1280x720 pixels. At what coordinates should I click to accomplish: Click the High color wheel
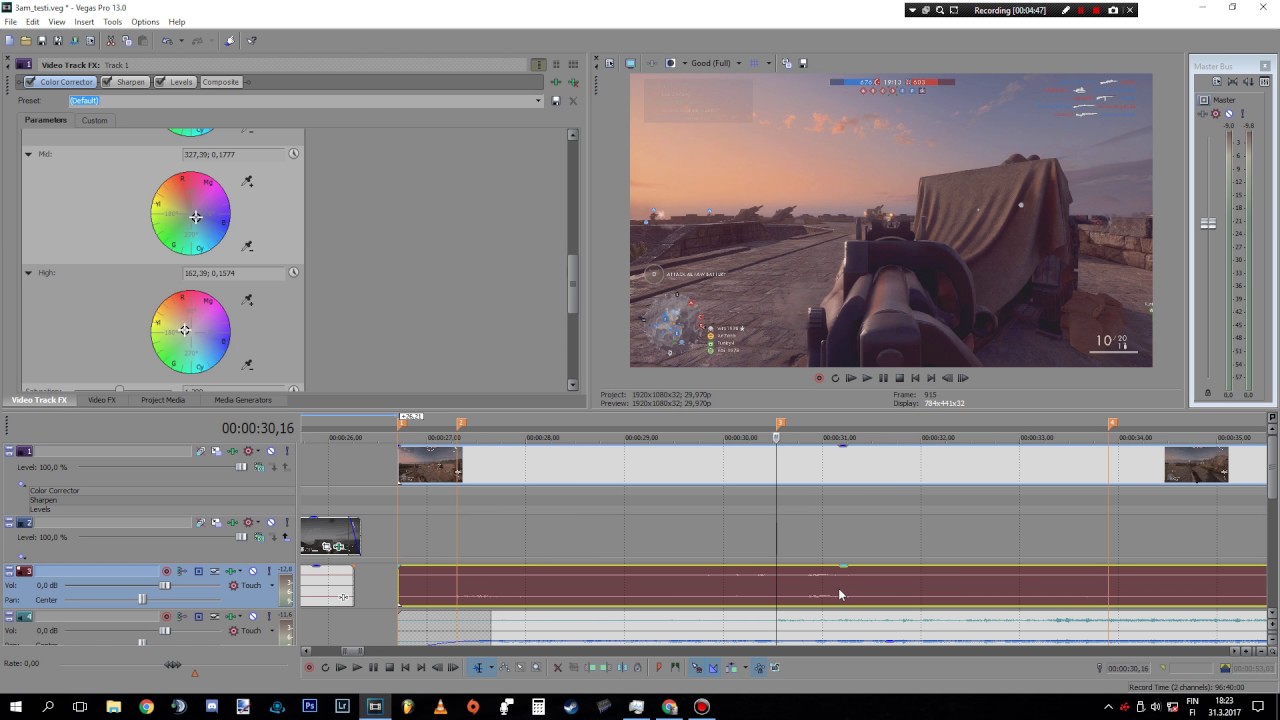191,332
